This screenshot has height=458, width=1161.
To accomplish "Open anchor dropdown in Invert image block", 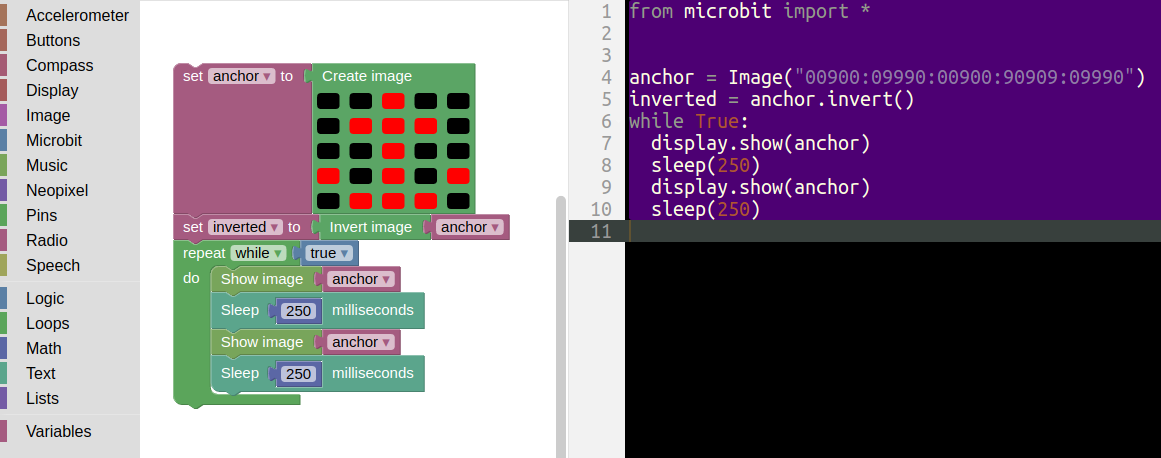I will (470, 227).
